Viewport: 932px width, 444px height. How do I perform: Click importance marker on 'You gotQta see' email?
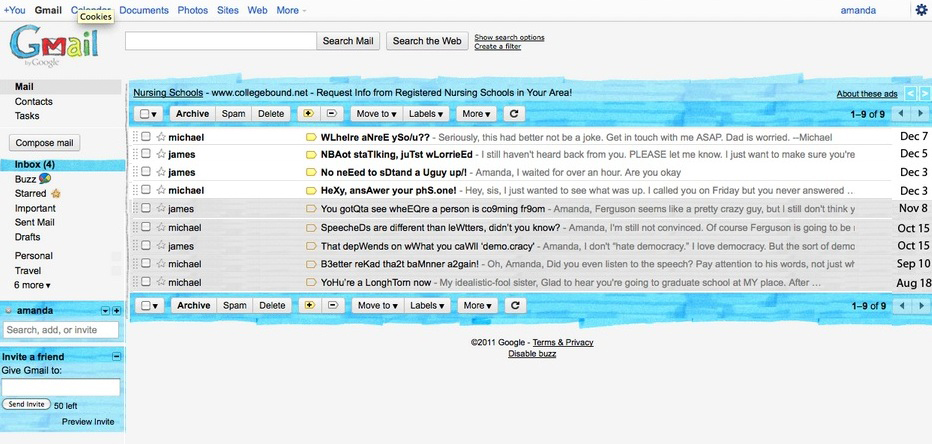[310, 209]
